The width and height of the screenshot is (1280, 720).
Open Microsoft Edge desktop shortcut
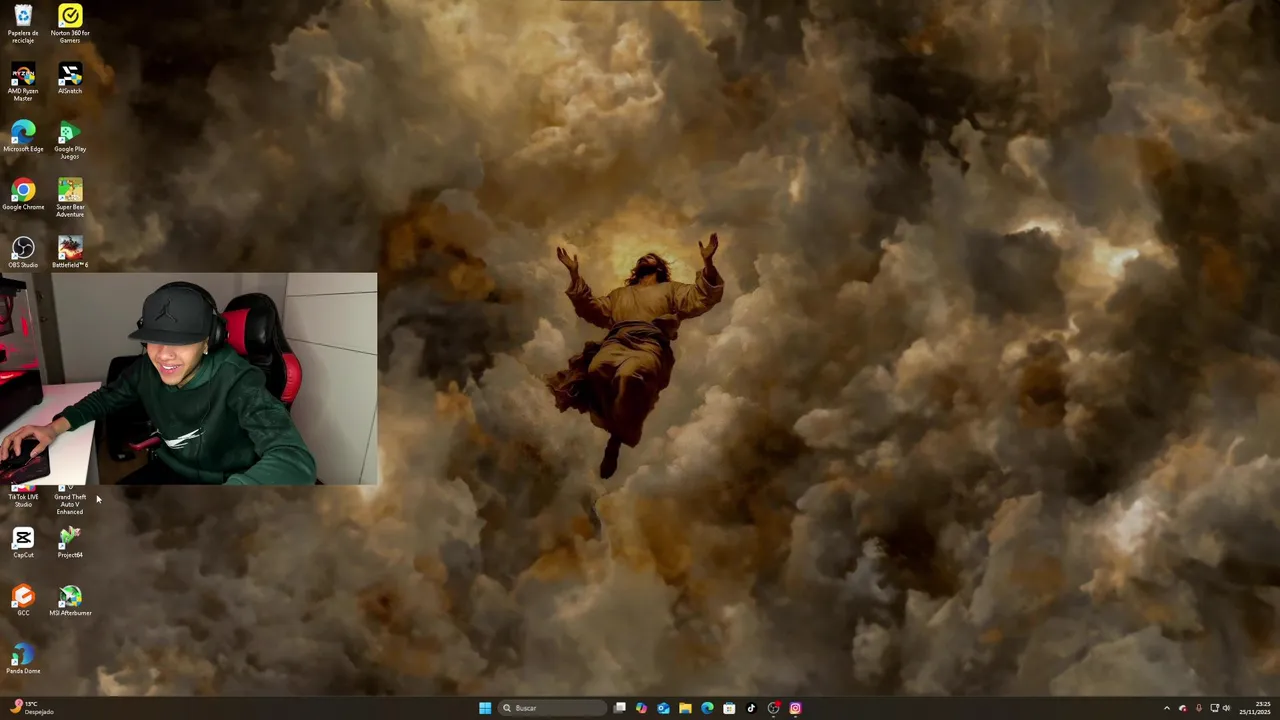(x=23, y=137)
